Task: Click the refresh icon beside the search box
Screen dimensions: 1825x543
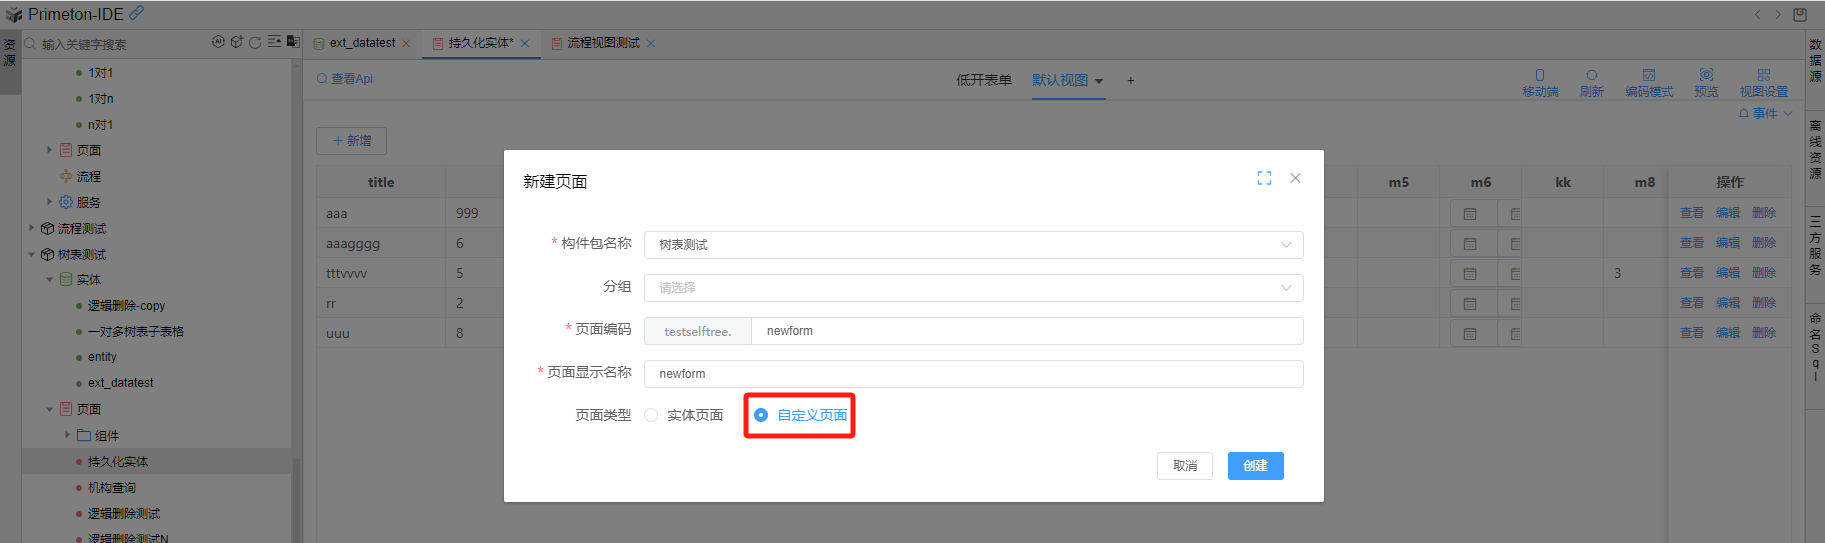Action: click(255, 42)
